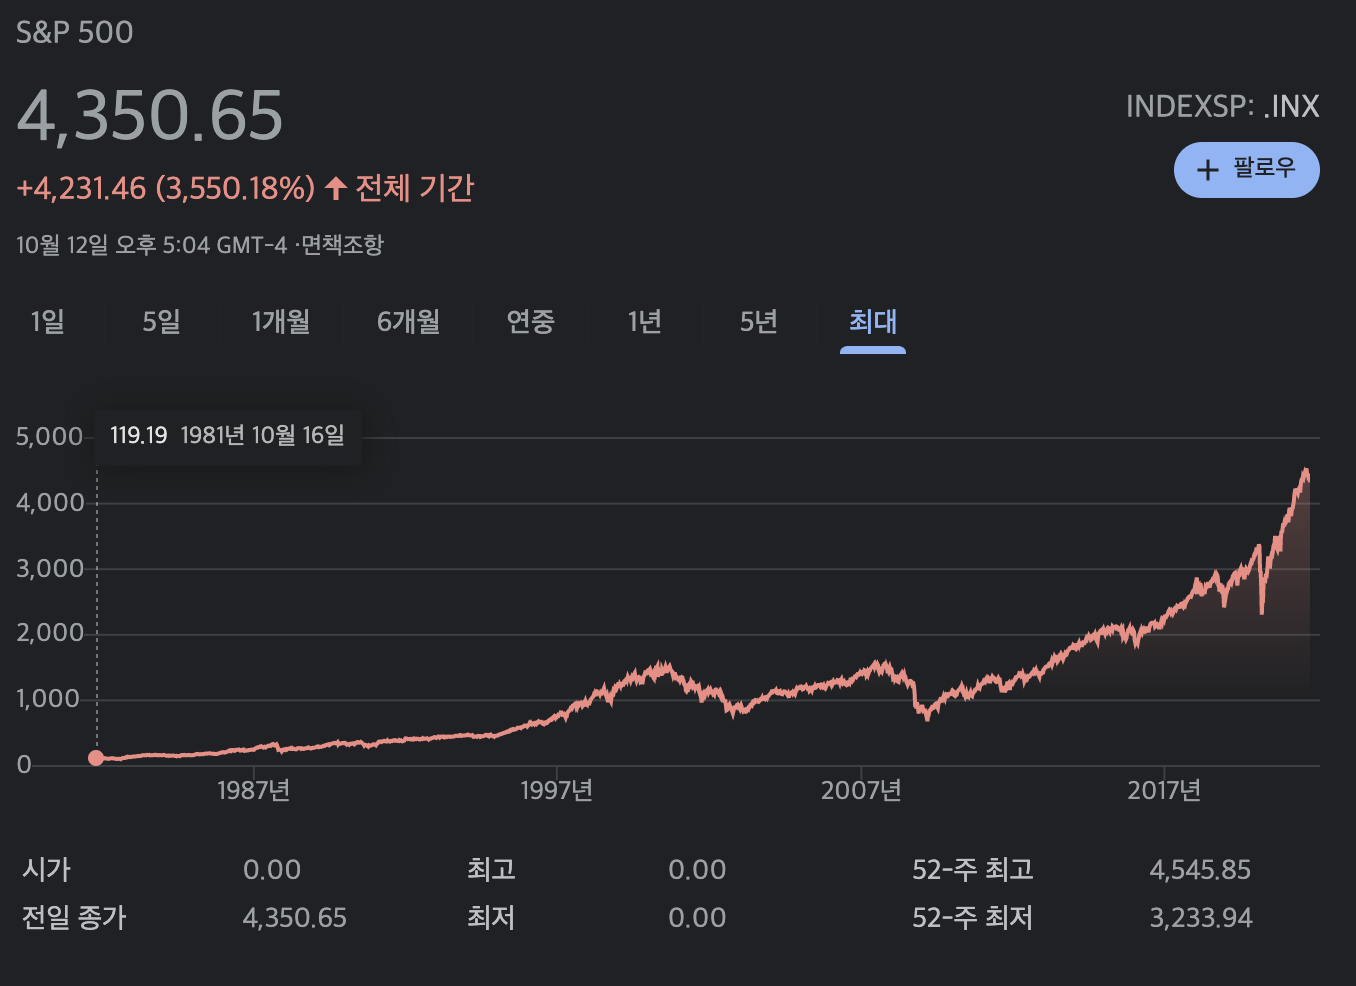Click the INDEXSP: .INX ticker label

click(x=1223, y=106)
